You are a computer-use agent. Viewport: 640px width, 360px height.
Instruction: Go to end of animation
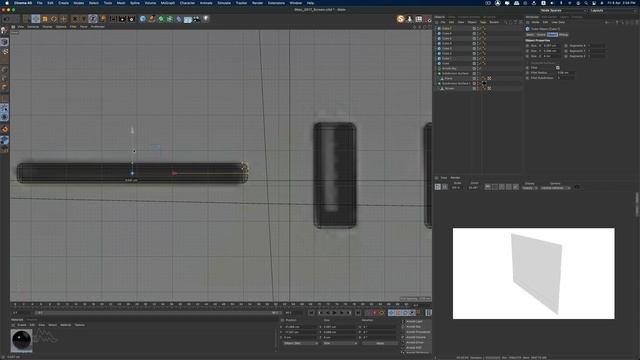point(358,313)
